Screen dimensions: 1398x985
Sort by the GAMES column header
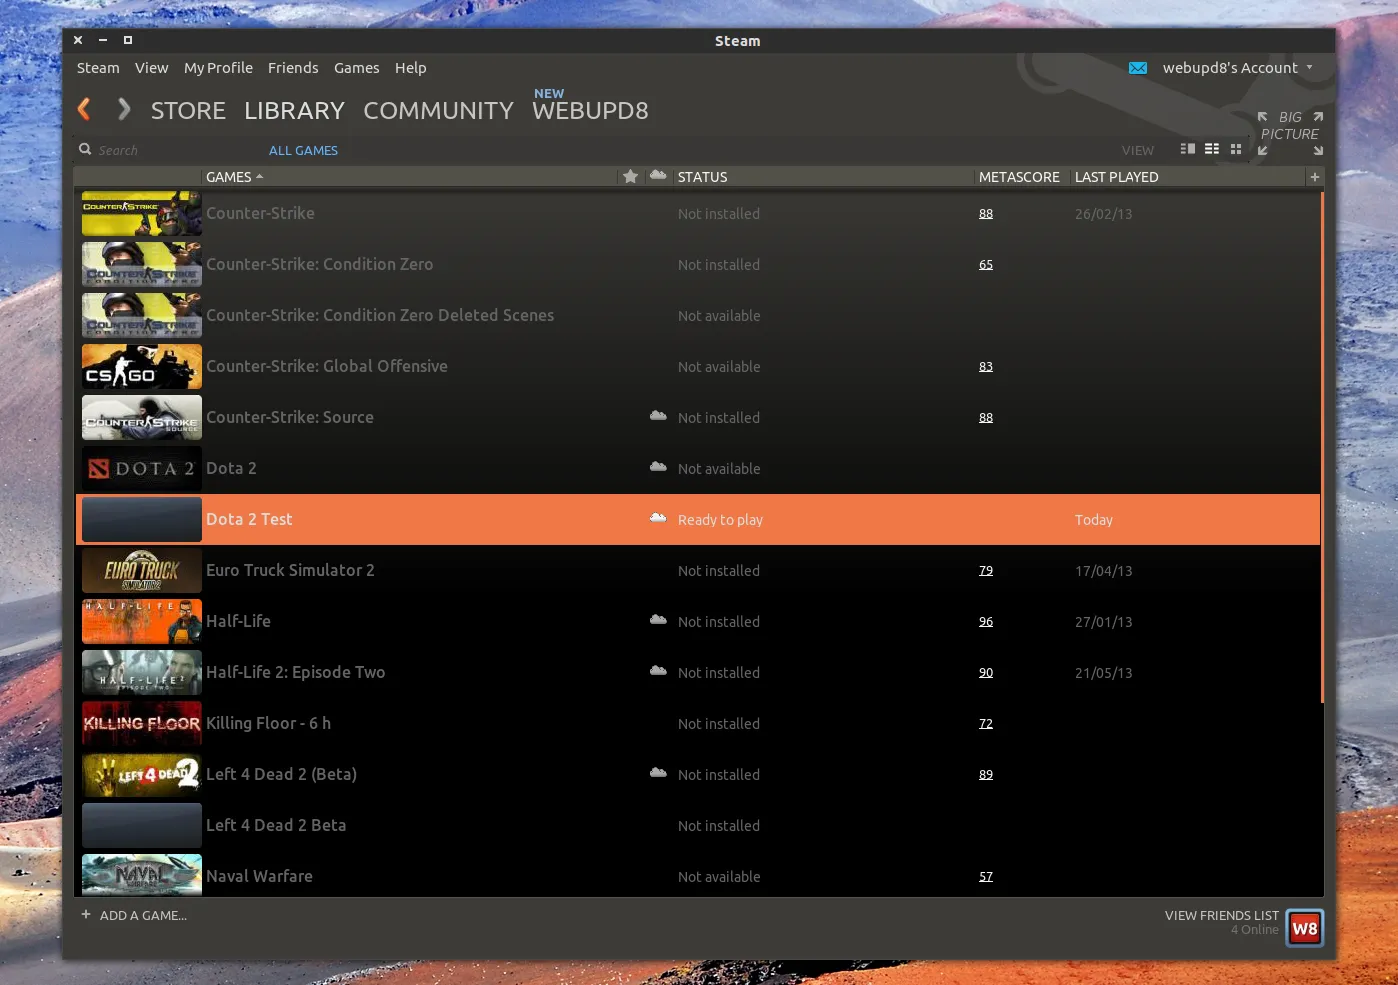point(234,177)
